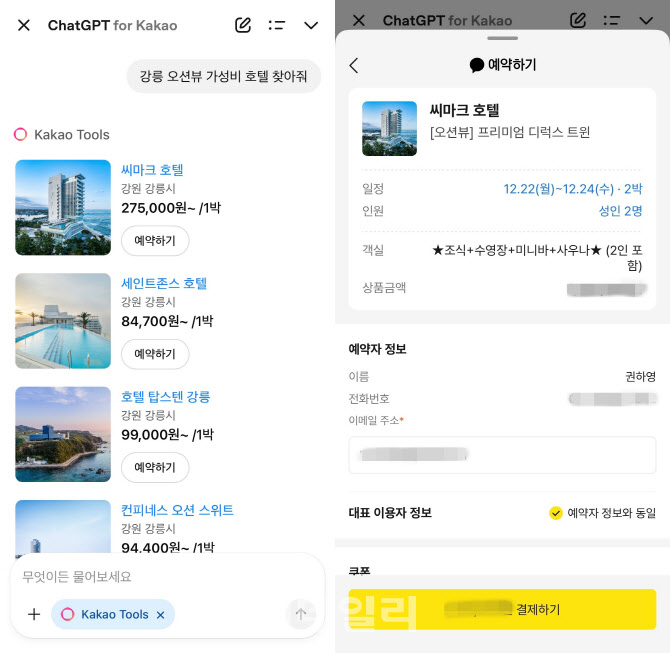Toggle '예약자 정보와 동일' checkbox
Viewport: 670px width, 653px height.
[556, 513]
